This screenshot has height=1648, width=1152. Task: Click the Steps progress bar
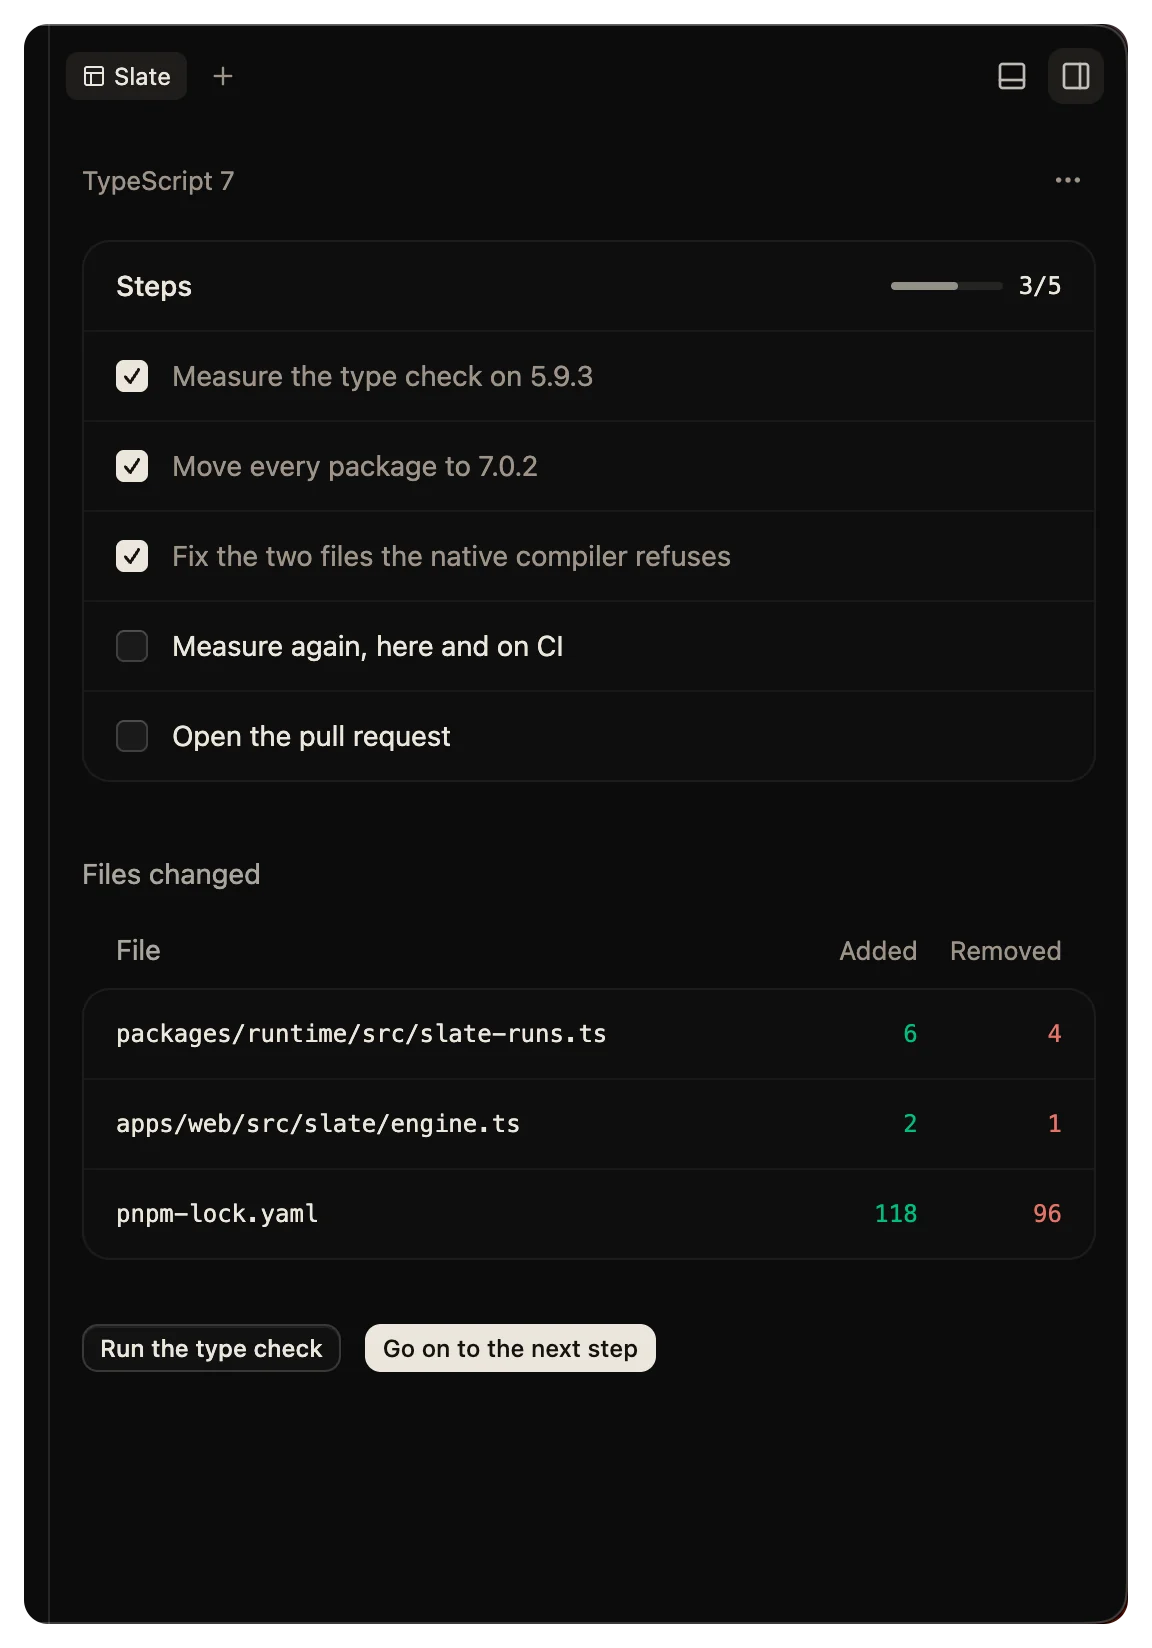946,286
